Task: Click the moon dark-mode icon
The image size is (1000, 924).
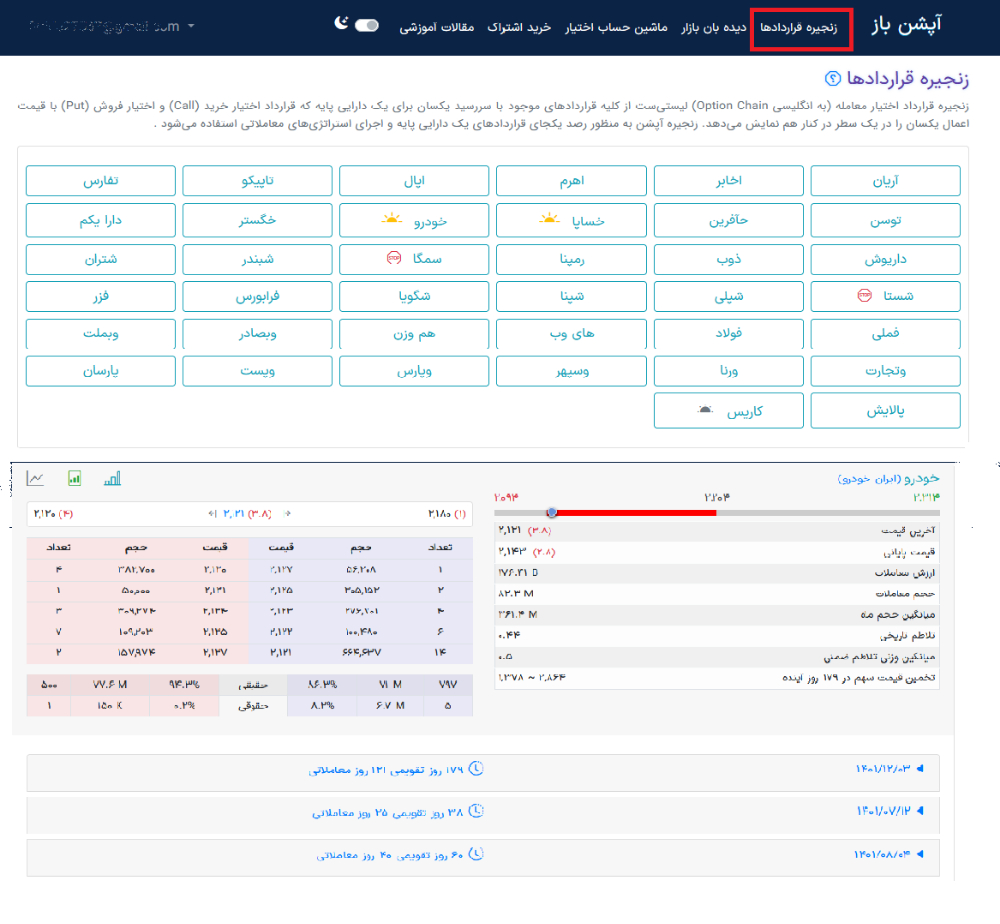Action: point(341,24)
